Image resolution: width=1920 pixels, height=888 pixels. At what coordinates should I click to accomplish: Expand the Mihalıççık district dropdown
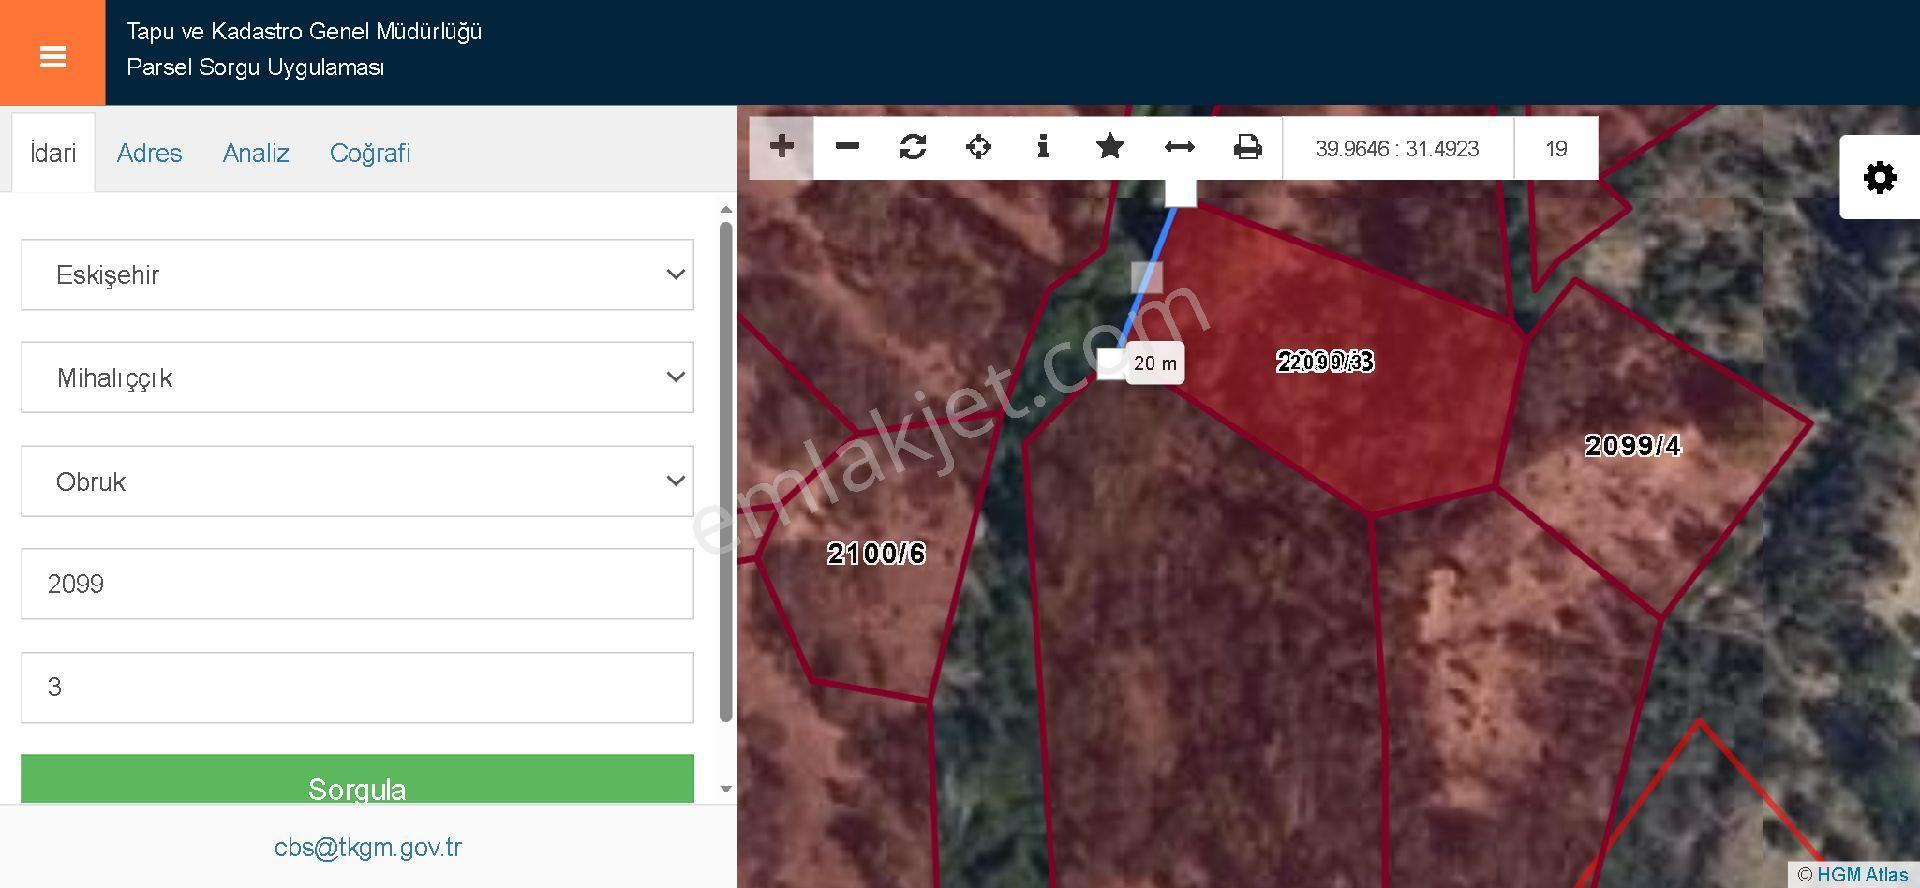tap(357, 377)
